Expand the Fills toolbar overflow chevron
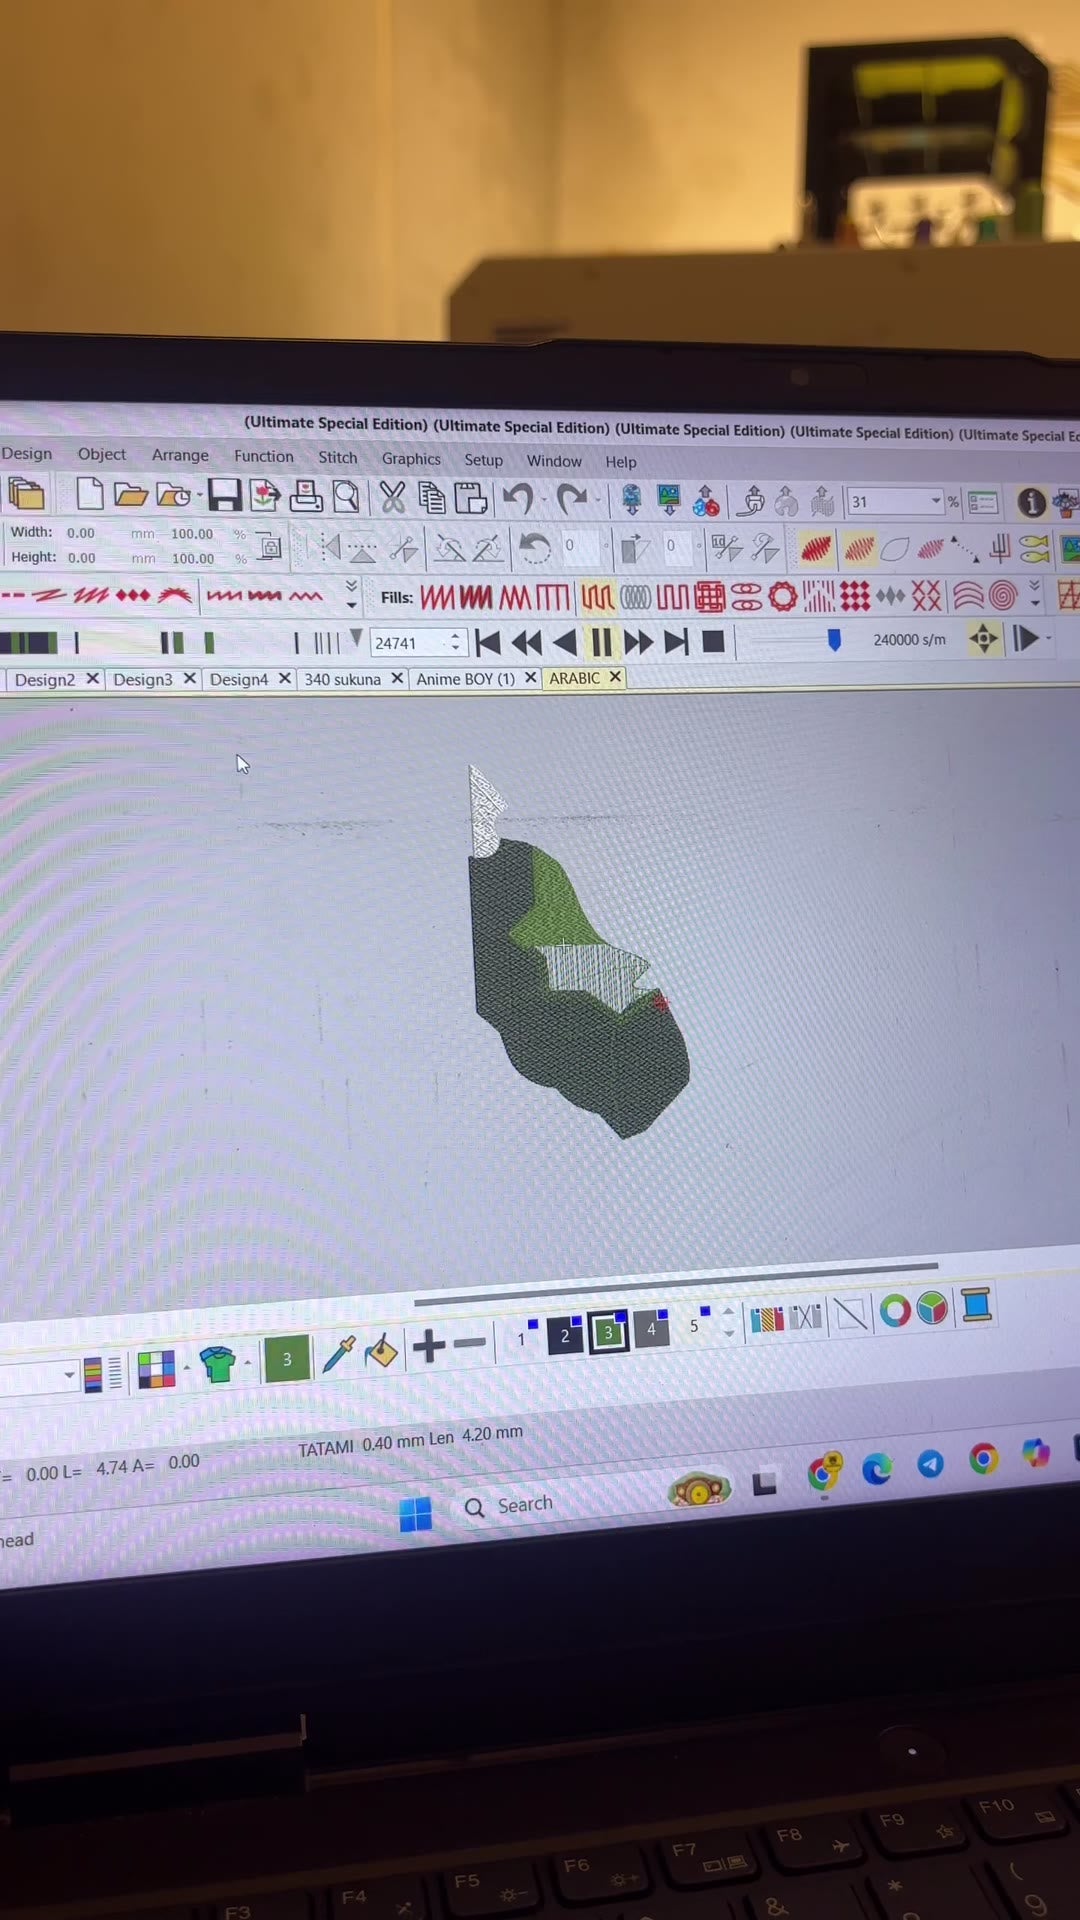 tap(1035, 595)
